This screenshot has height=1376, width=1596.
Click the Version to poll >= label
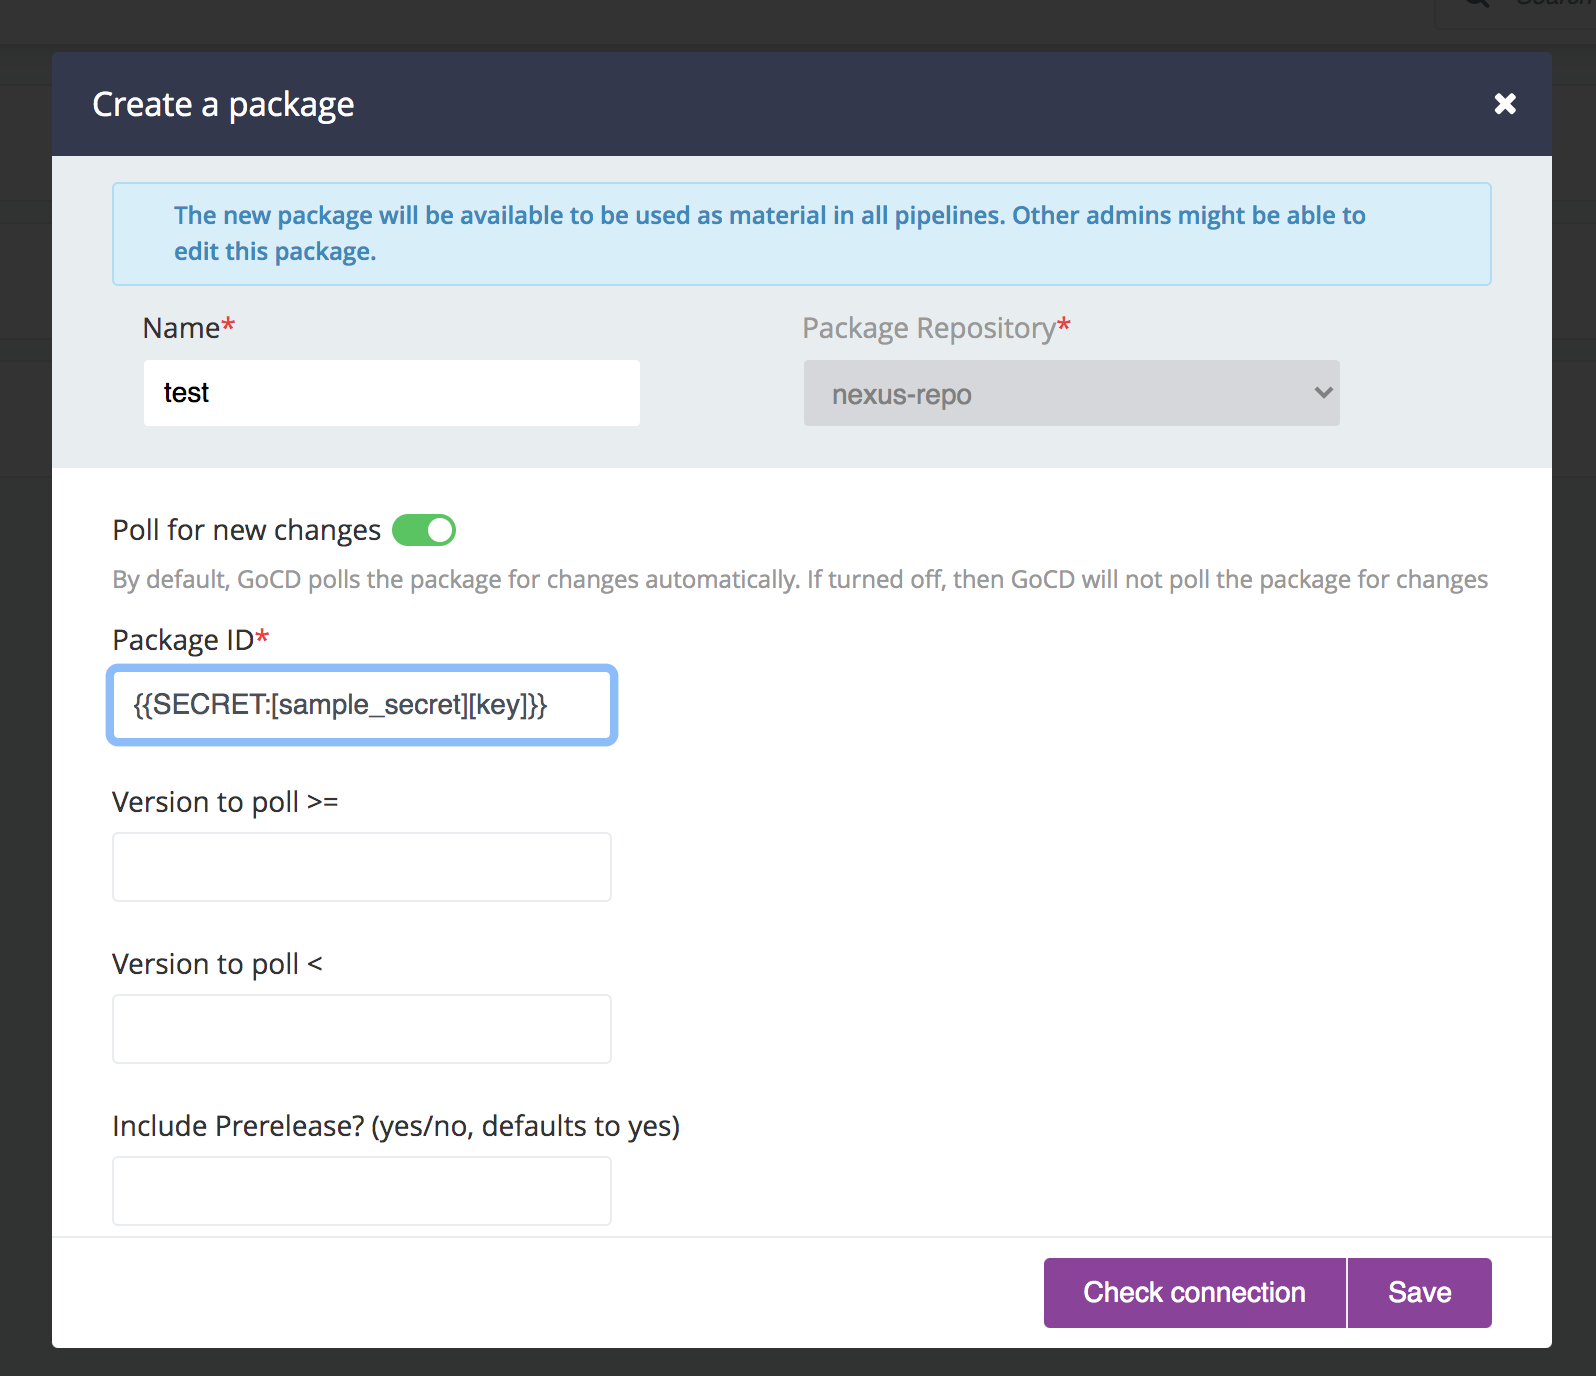[225, 802]
